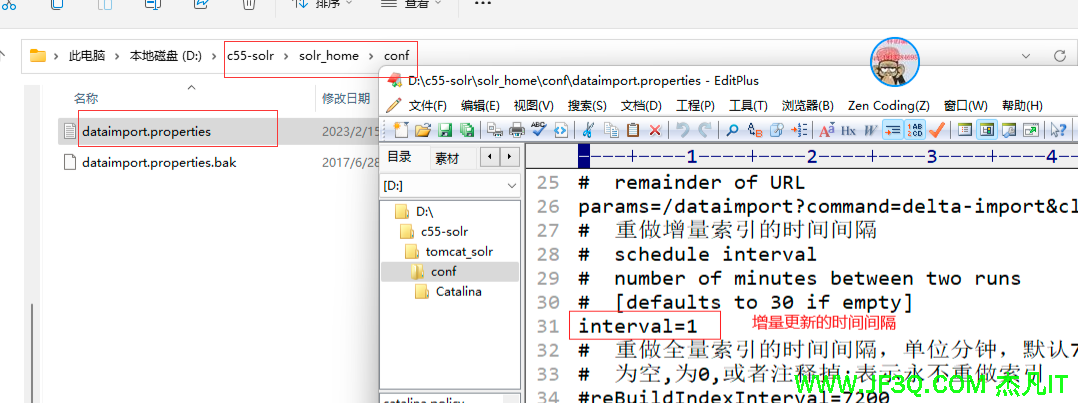Screen dimensions: 1078x403
Task: Toggle the hex viewer Hx button
Action: pos(848,130)
